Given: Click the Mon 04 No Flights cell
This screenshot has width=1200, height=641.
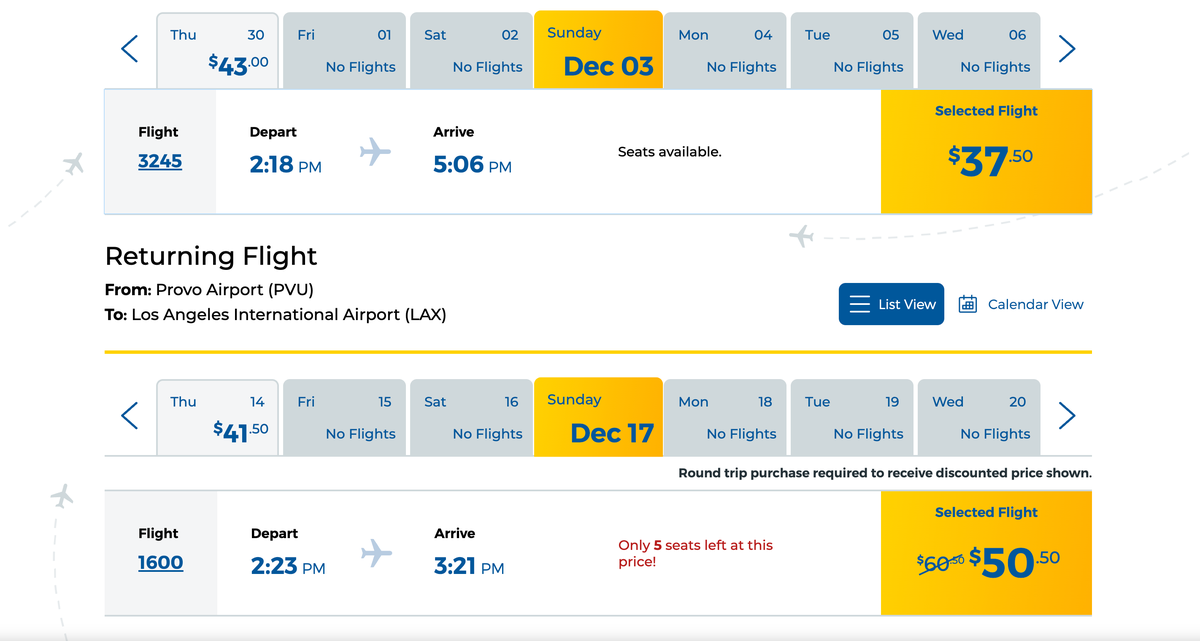Looking at the screenshot, I should pyautogui.click(x=725, y=49).
